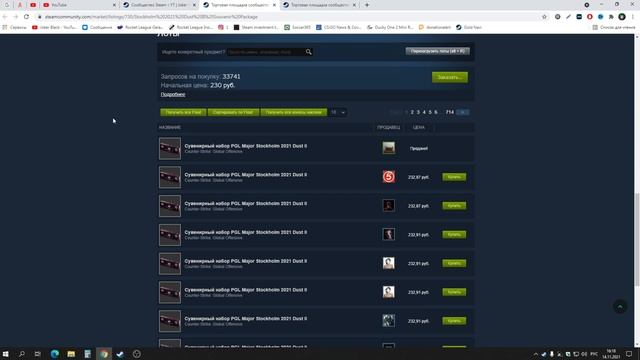640x360 pixels.
Task: Open Windows taskbar search
Action: (22, 354)
